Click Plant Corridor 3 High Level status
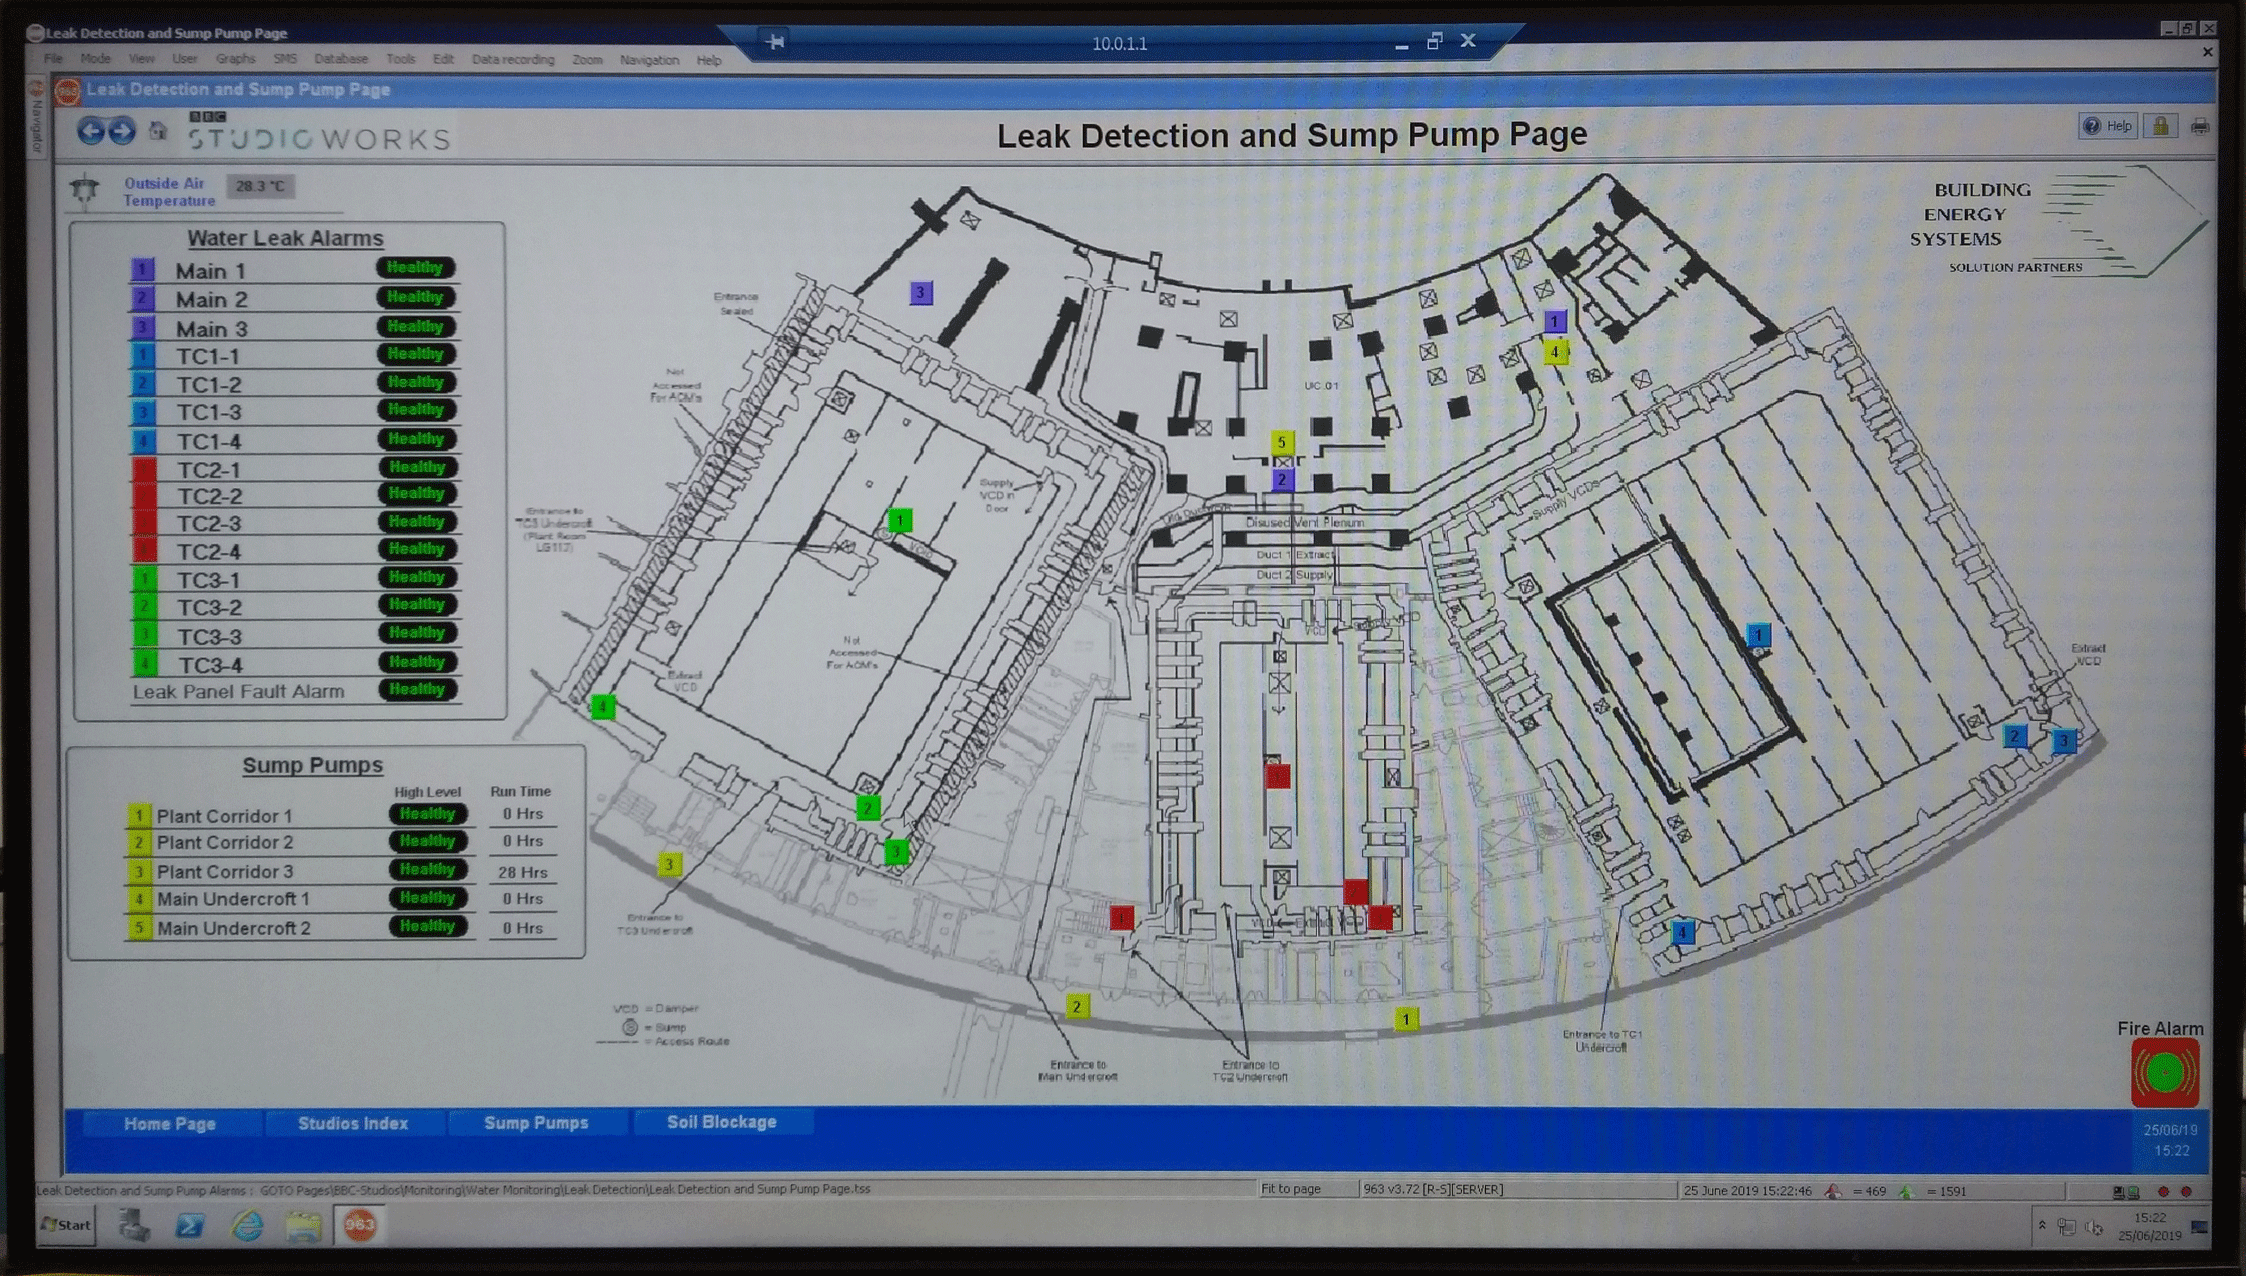2246x1276 pixels. (427, 870)
